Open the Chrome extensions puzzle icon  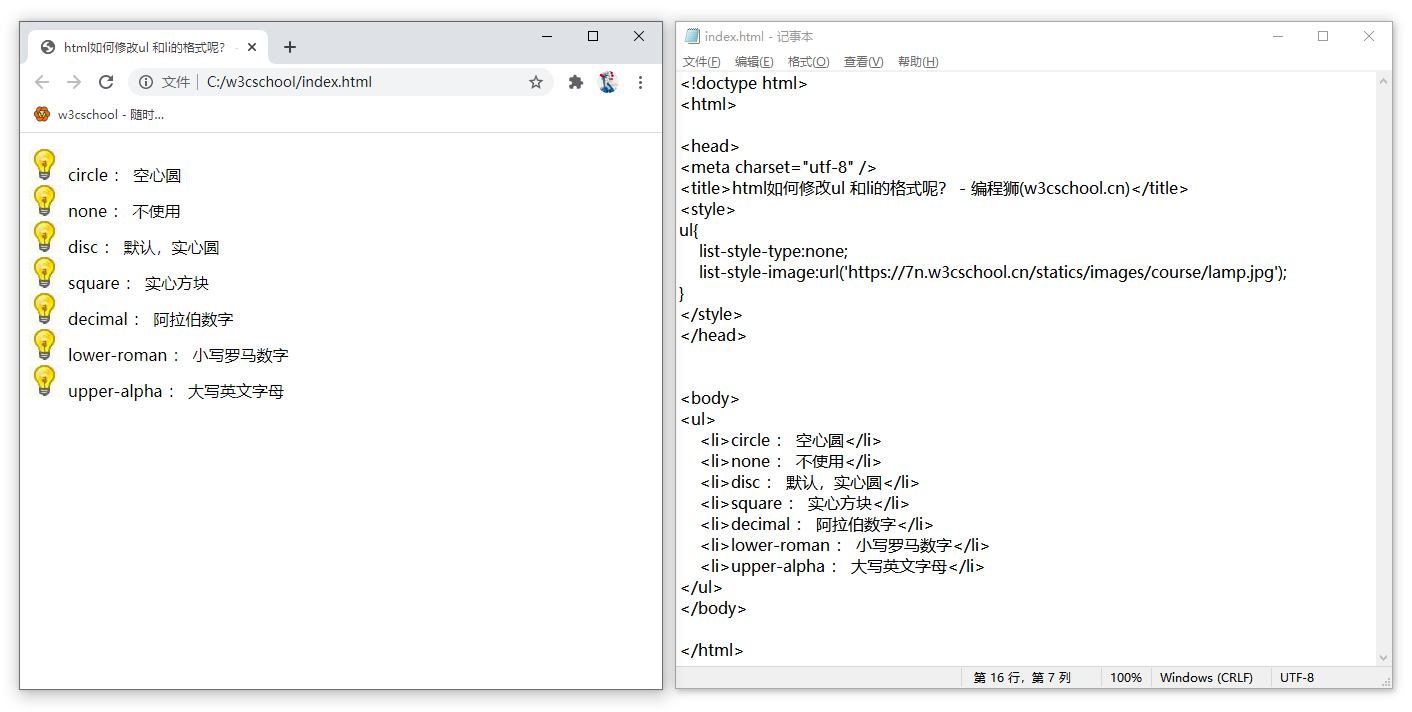[x=576, y=82]
